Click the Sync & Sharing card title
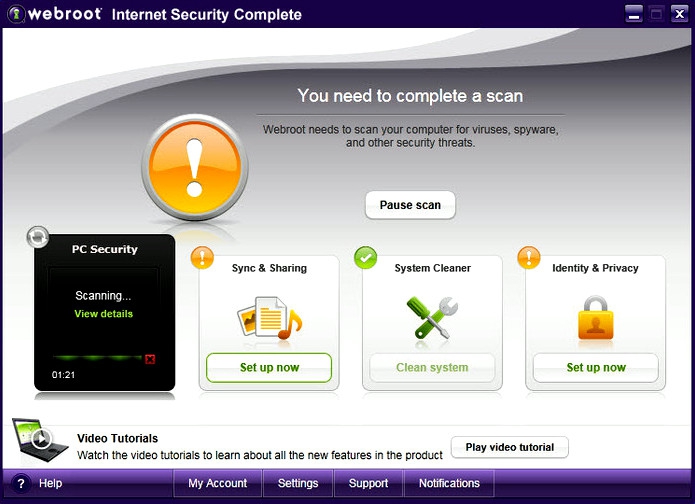The width and height of the screenshot is (695, 504). 269,268
